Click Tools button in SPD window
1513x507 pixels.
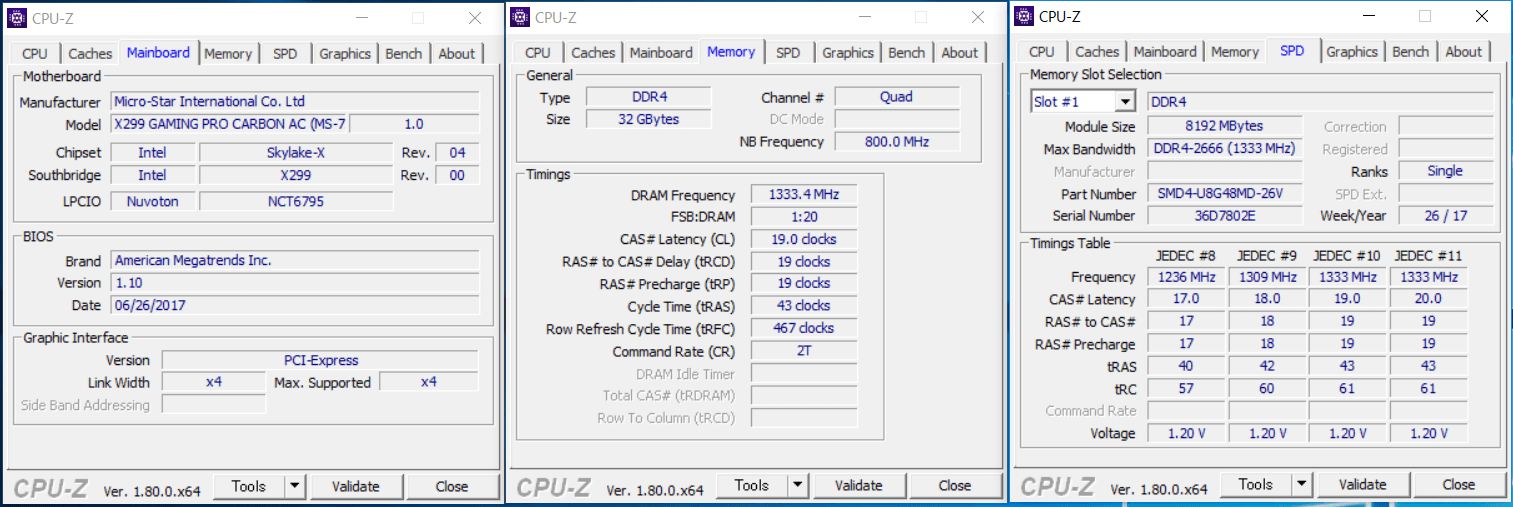pos(1255,484)
